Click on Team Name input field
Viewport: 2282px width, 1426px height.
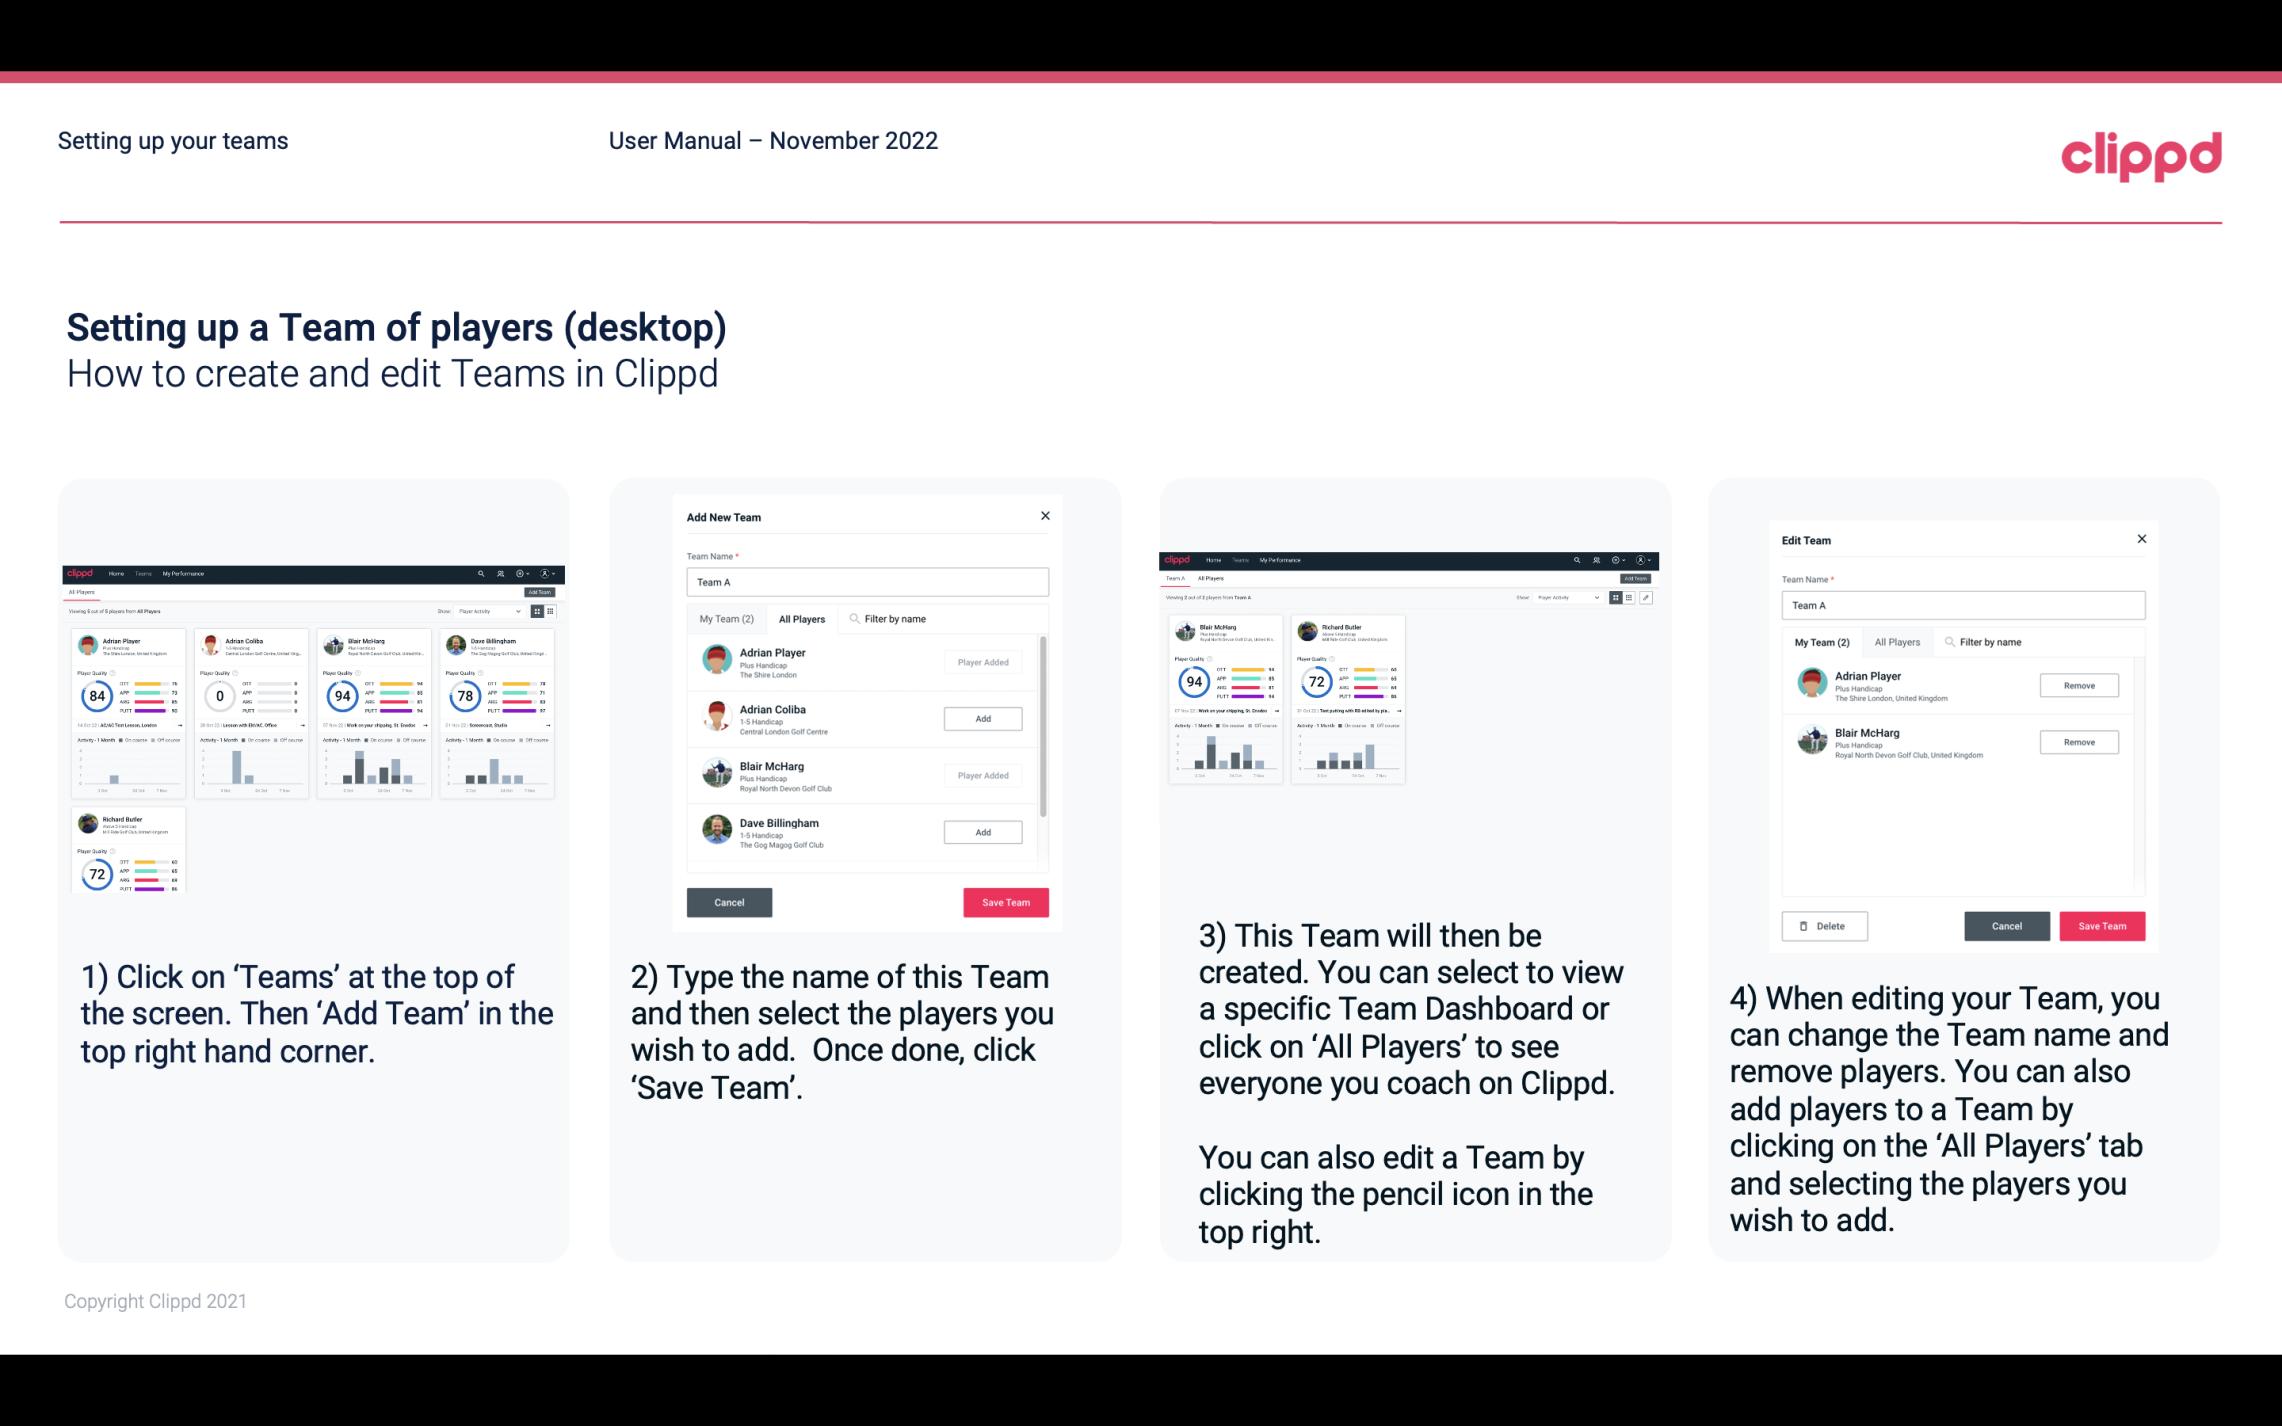867,582
